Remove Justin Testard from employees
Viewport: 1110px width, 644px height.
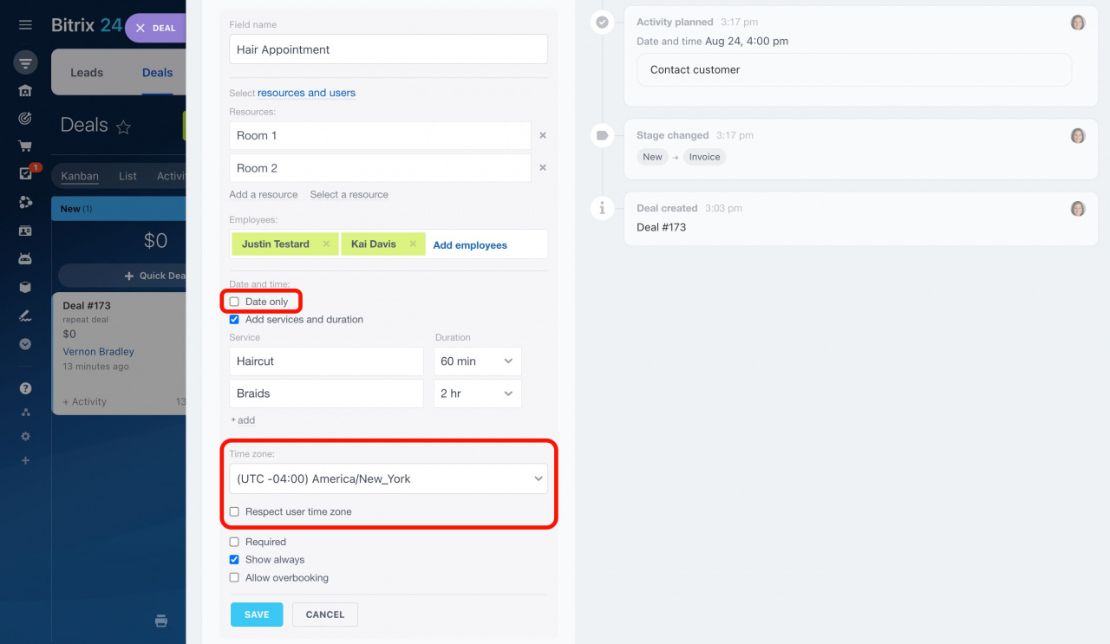click(326, 244)
